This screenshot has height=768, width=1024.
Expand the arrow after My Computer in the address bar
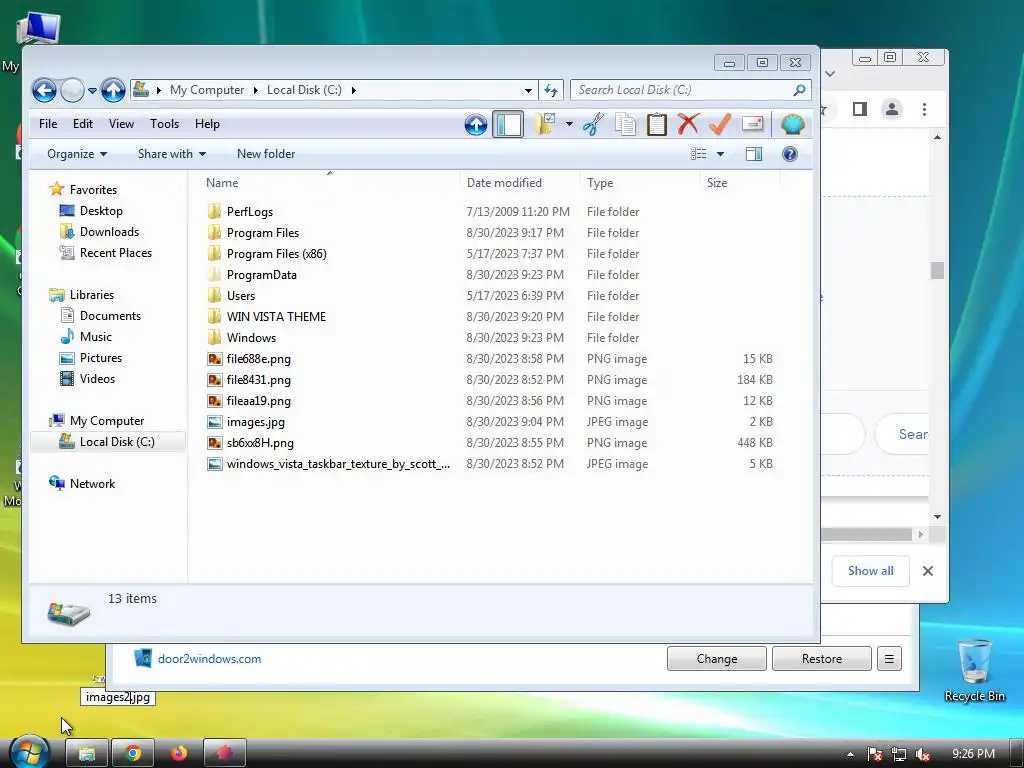click(255, 90)
